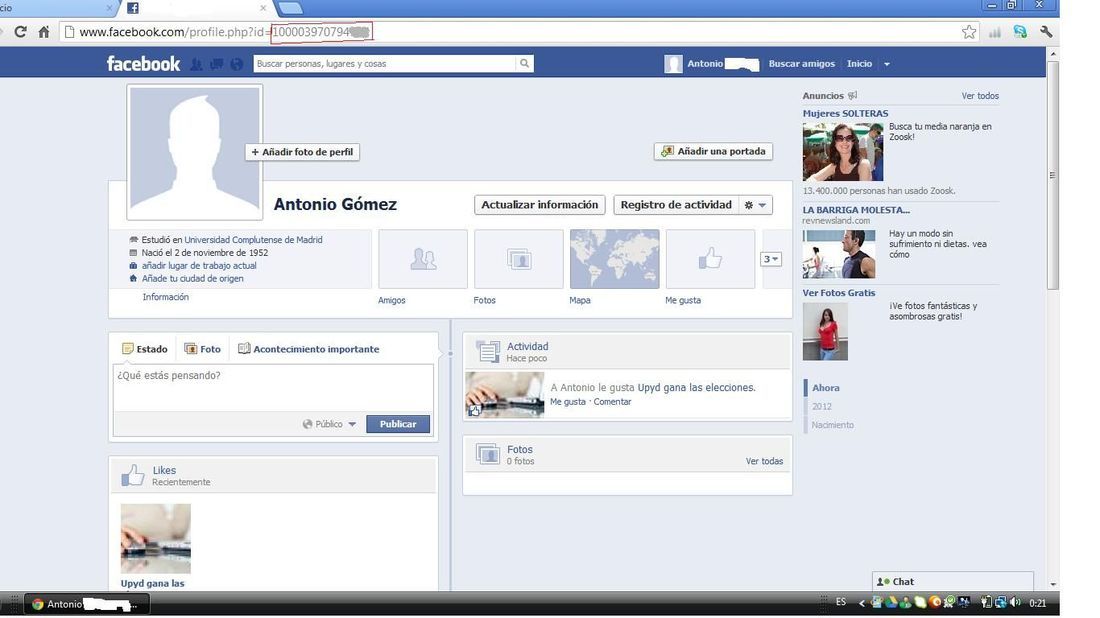Open Chrome wrench settings menu
The image size is (1100, 618).
1046,32
